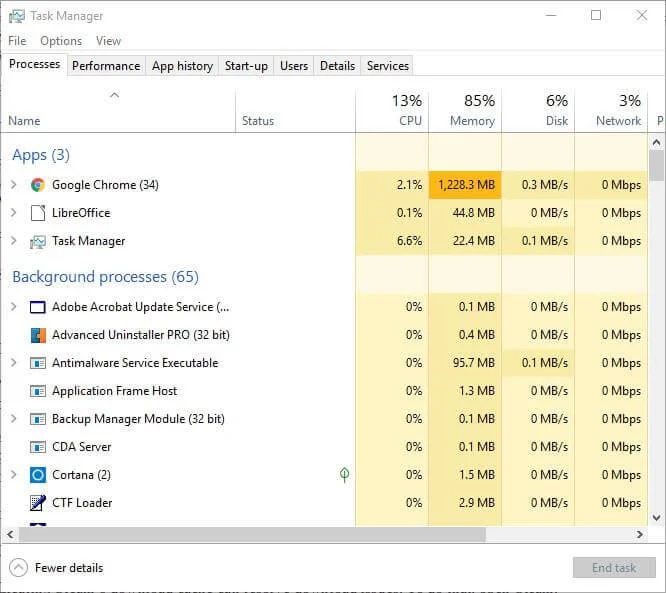The height and width of the screenshot is (593, 666).
Task: Select the LibreOffice process name
Action: point(81,212)
